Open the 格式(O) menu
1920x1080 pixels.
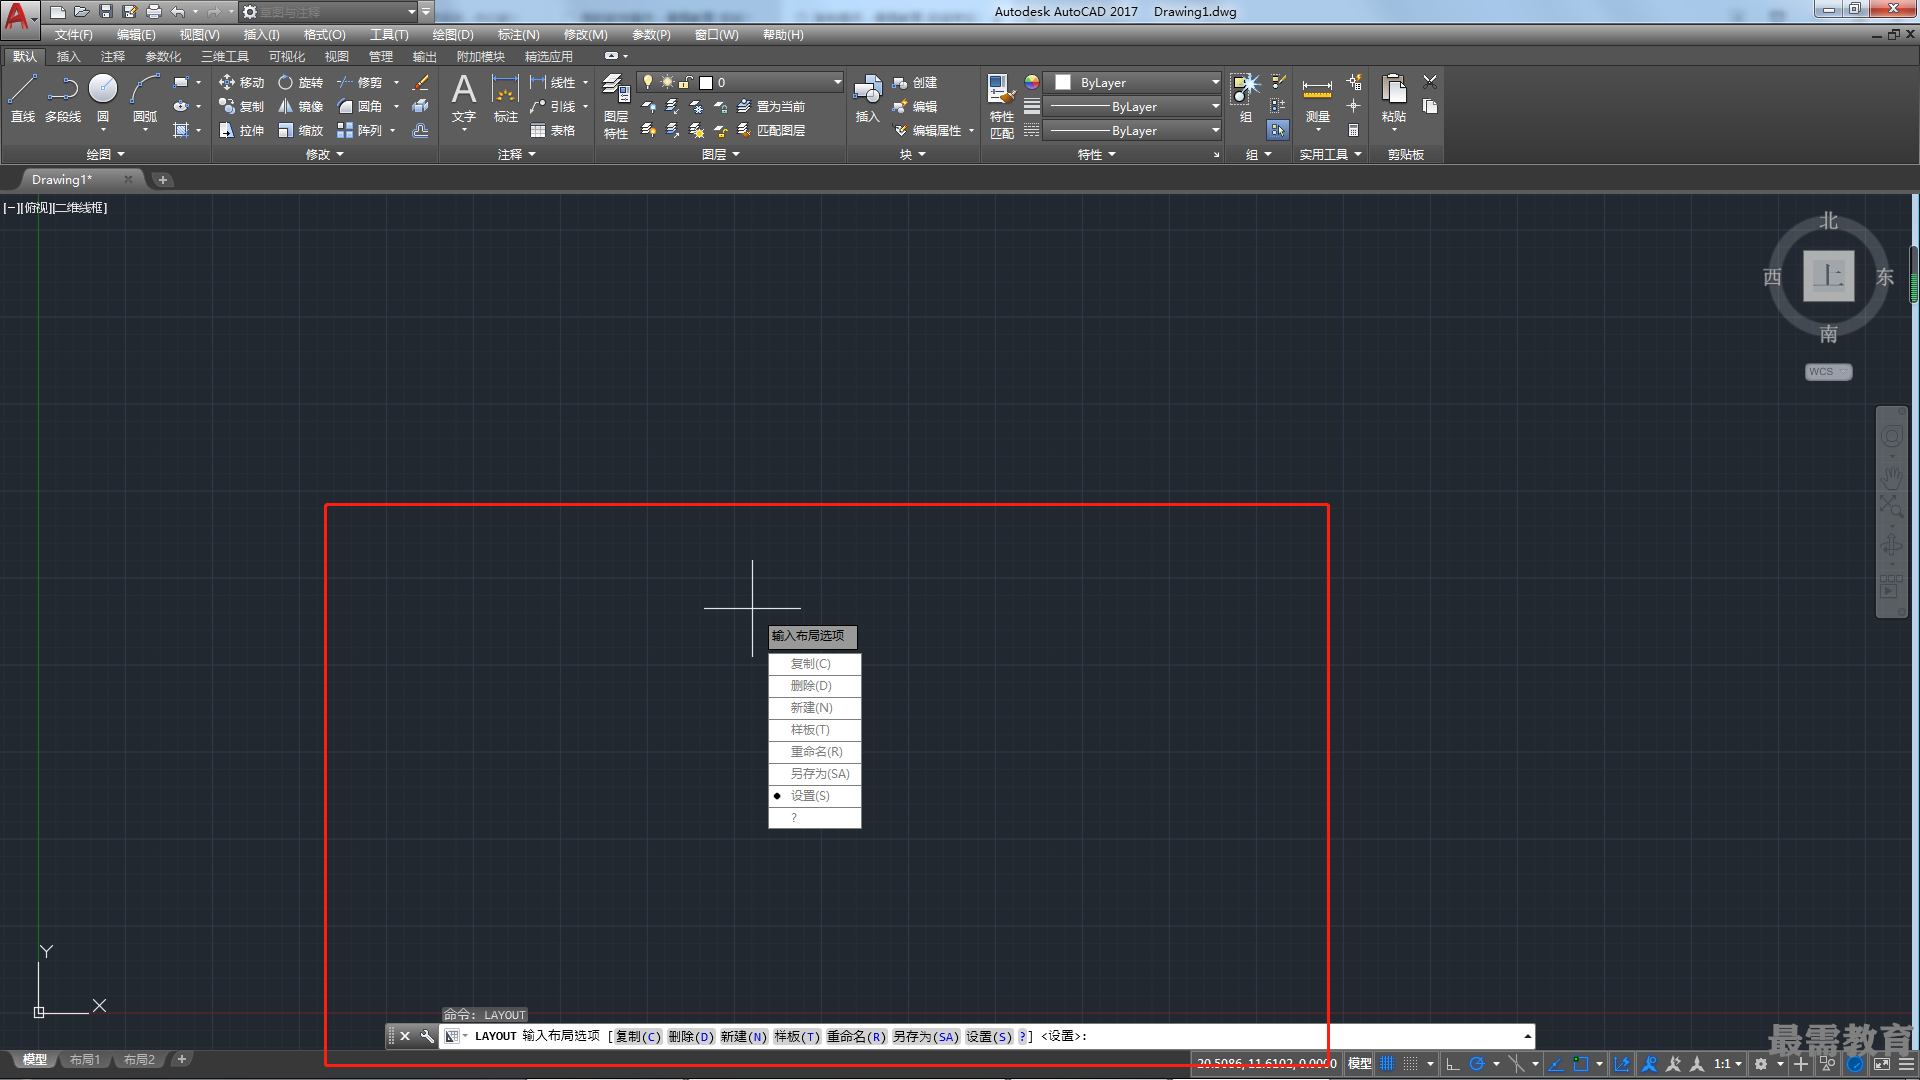tap(324, 35)
